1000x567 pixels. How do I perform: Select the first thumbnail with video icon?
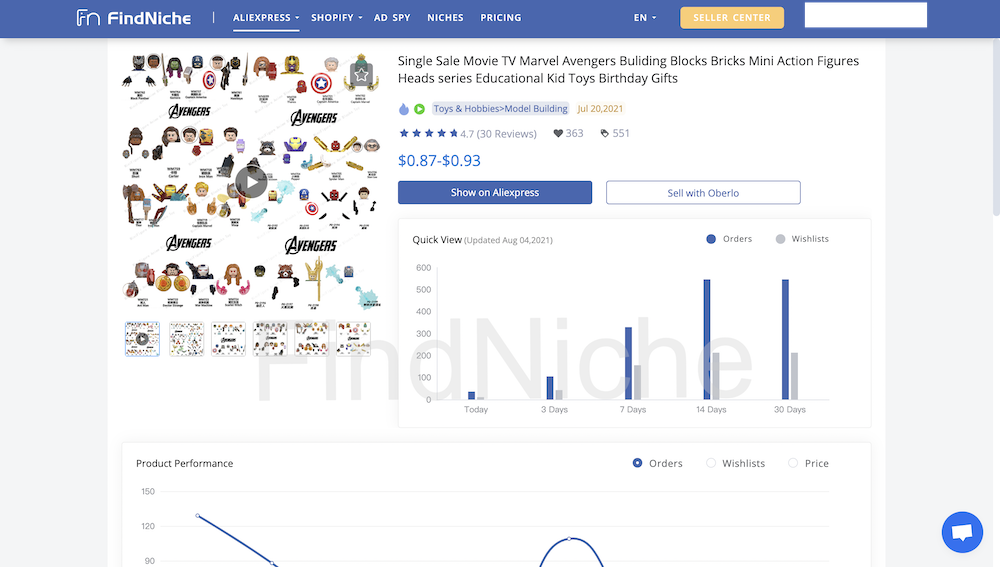(142, 339)
